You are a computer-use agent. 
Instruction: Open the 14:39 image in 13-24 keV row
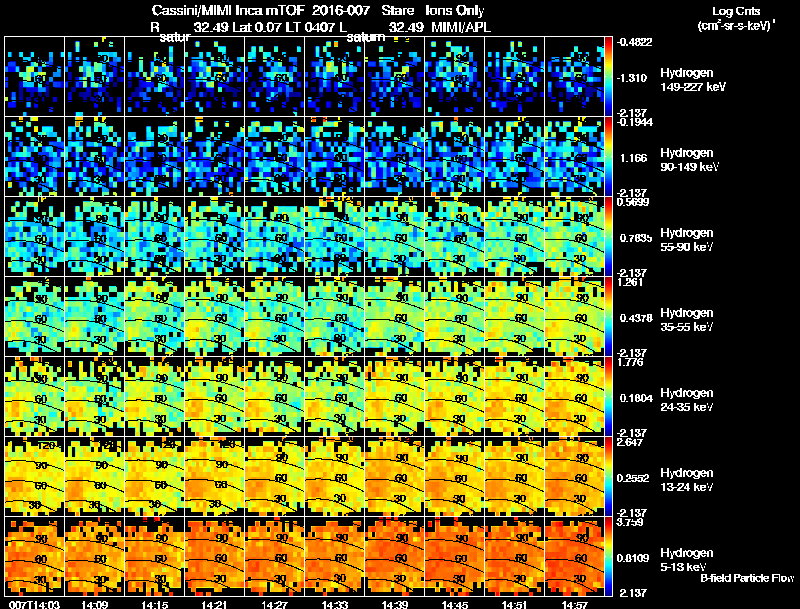tap(394, 476)
